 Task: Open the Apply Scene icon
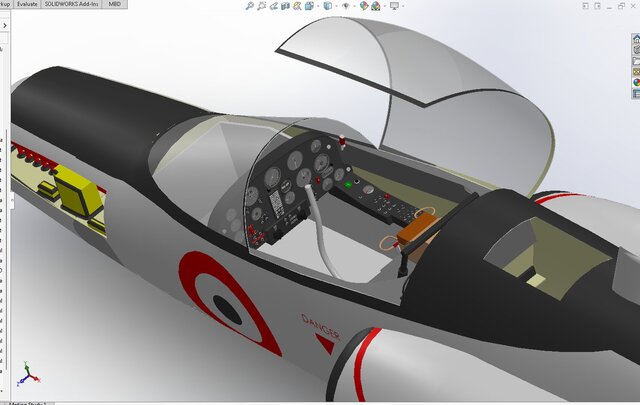tap(374, 6)
